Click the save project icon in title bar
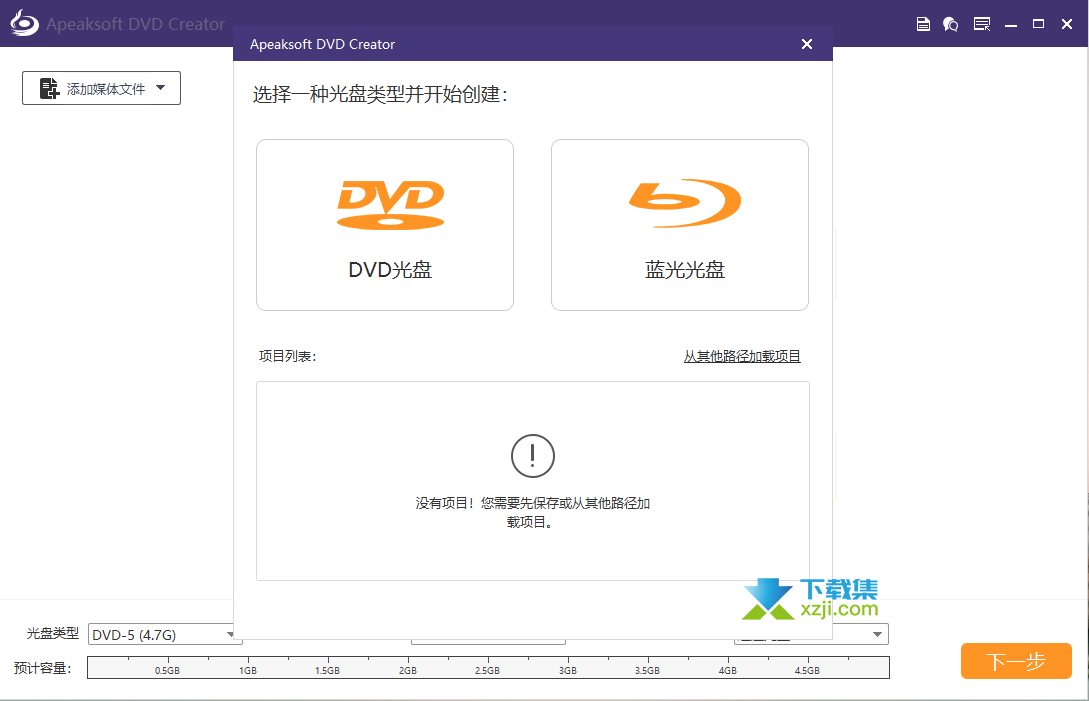 tap(923, 24)
